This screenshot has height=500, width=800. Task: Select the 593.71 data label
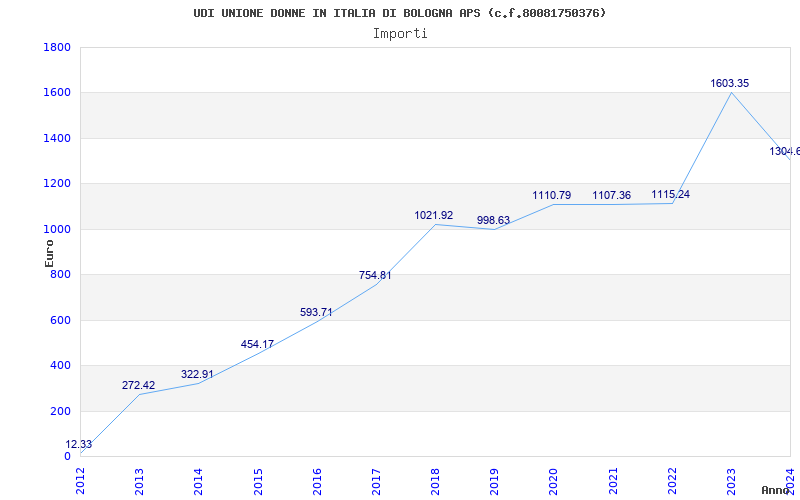click(x=316, y=312)
